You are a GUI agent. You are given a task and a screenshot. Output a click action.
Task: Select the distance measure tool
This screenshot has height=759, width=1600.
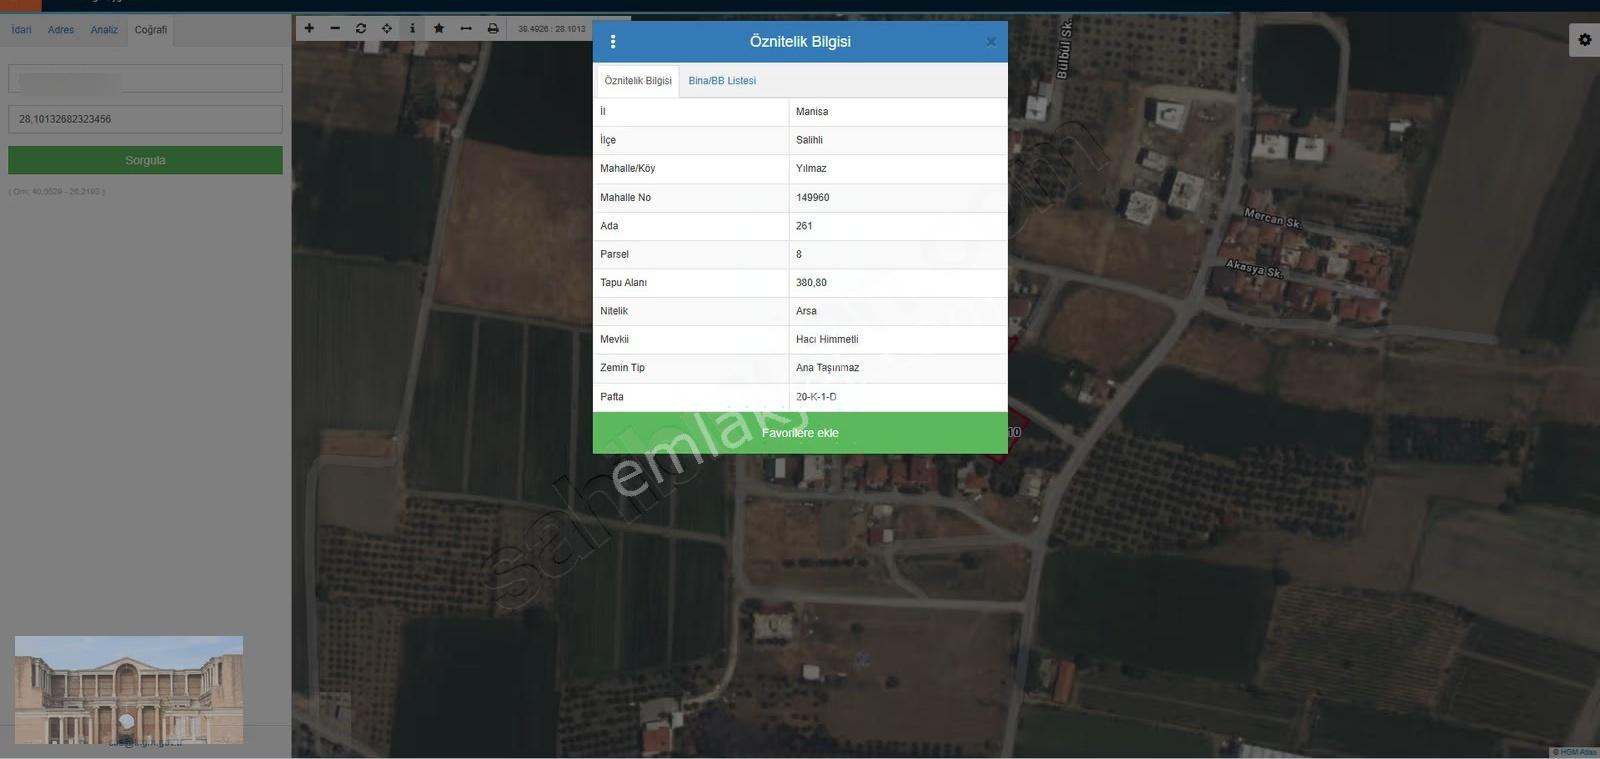coord(466,28)
